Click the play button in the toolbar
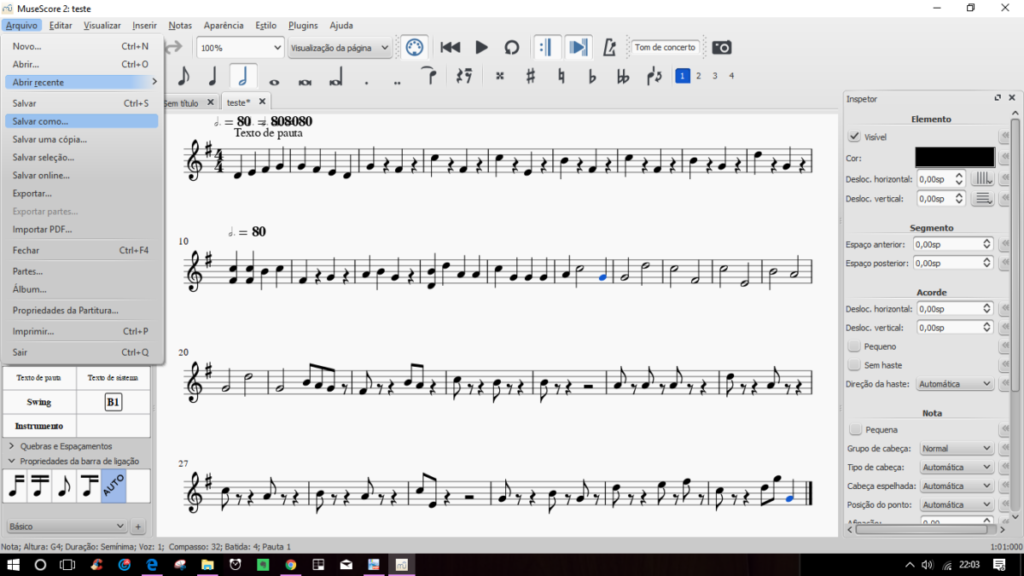Image resolution: width=1024 pixels, height=576 pixels. click(481, 47)
